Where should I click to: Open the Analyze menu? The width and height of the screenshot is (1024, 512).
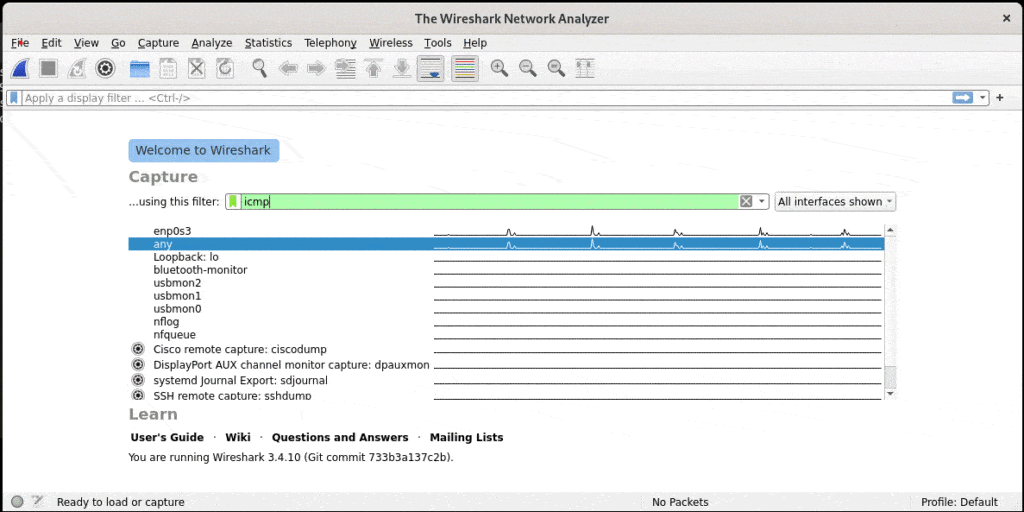(x=212, y=43)
